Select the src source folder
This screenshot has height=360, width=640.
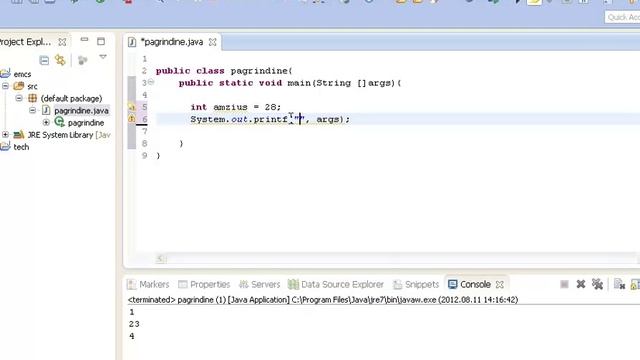[32, 87]
